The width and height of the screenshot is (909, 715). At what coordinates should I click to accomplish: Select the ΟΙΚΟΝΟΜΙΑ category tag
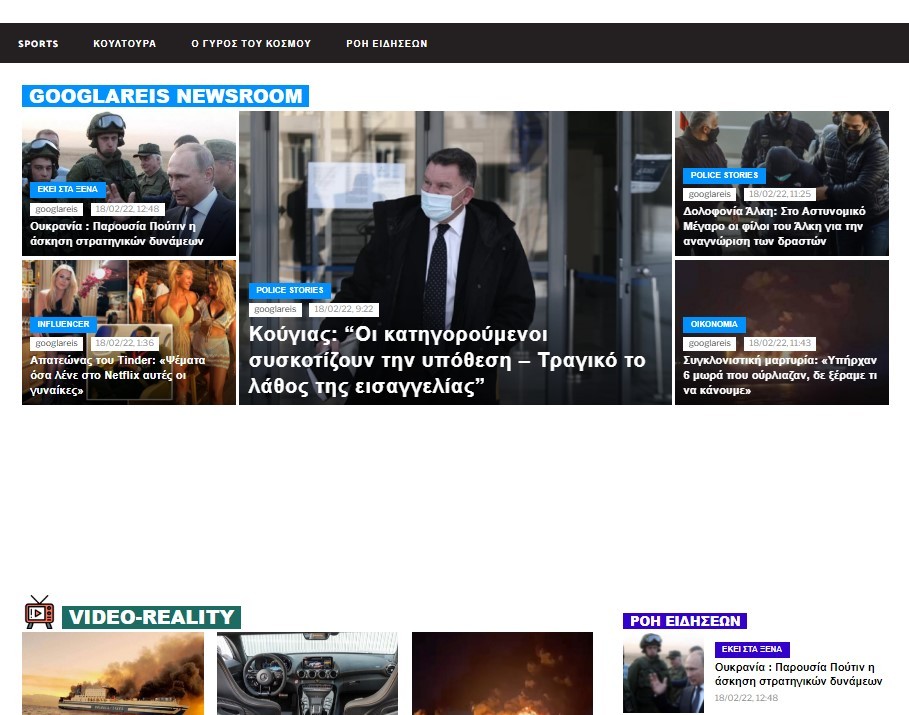pos(714,324)
